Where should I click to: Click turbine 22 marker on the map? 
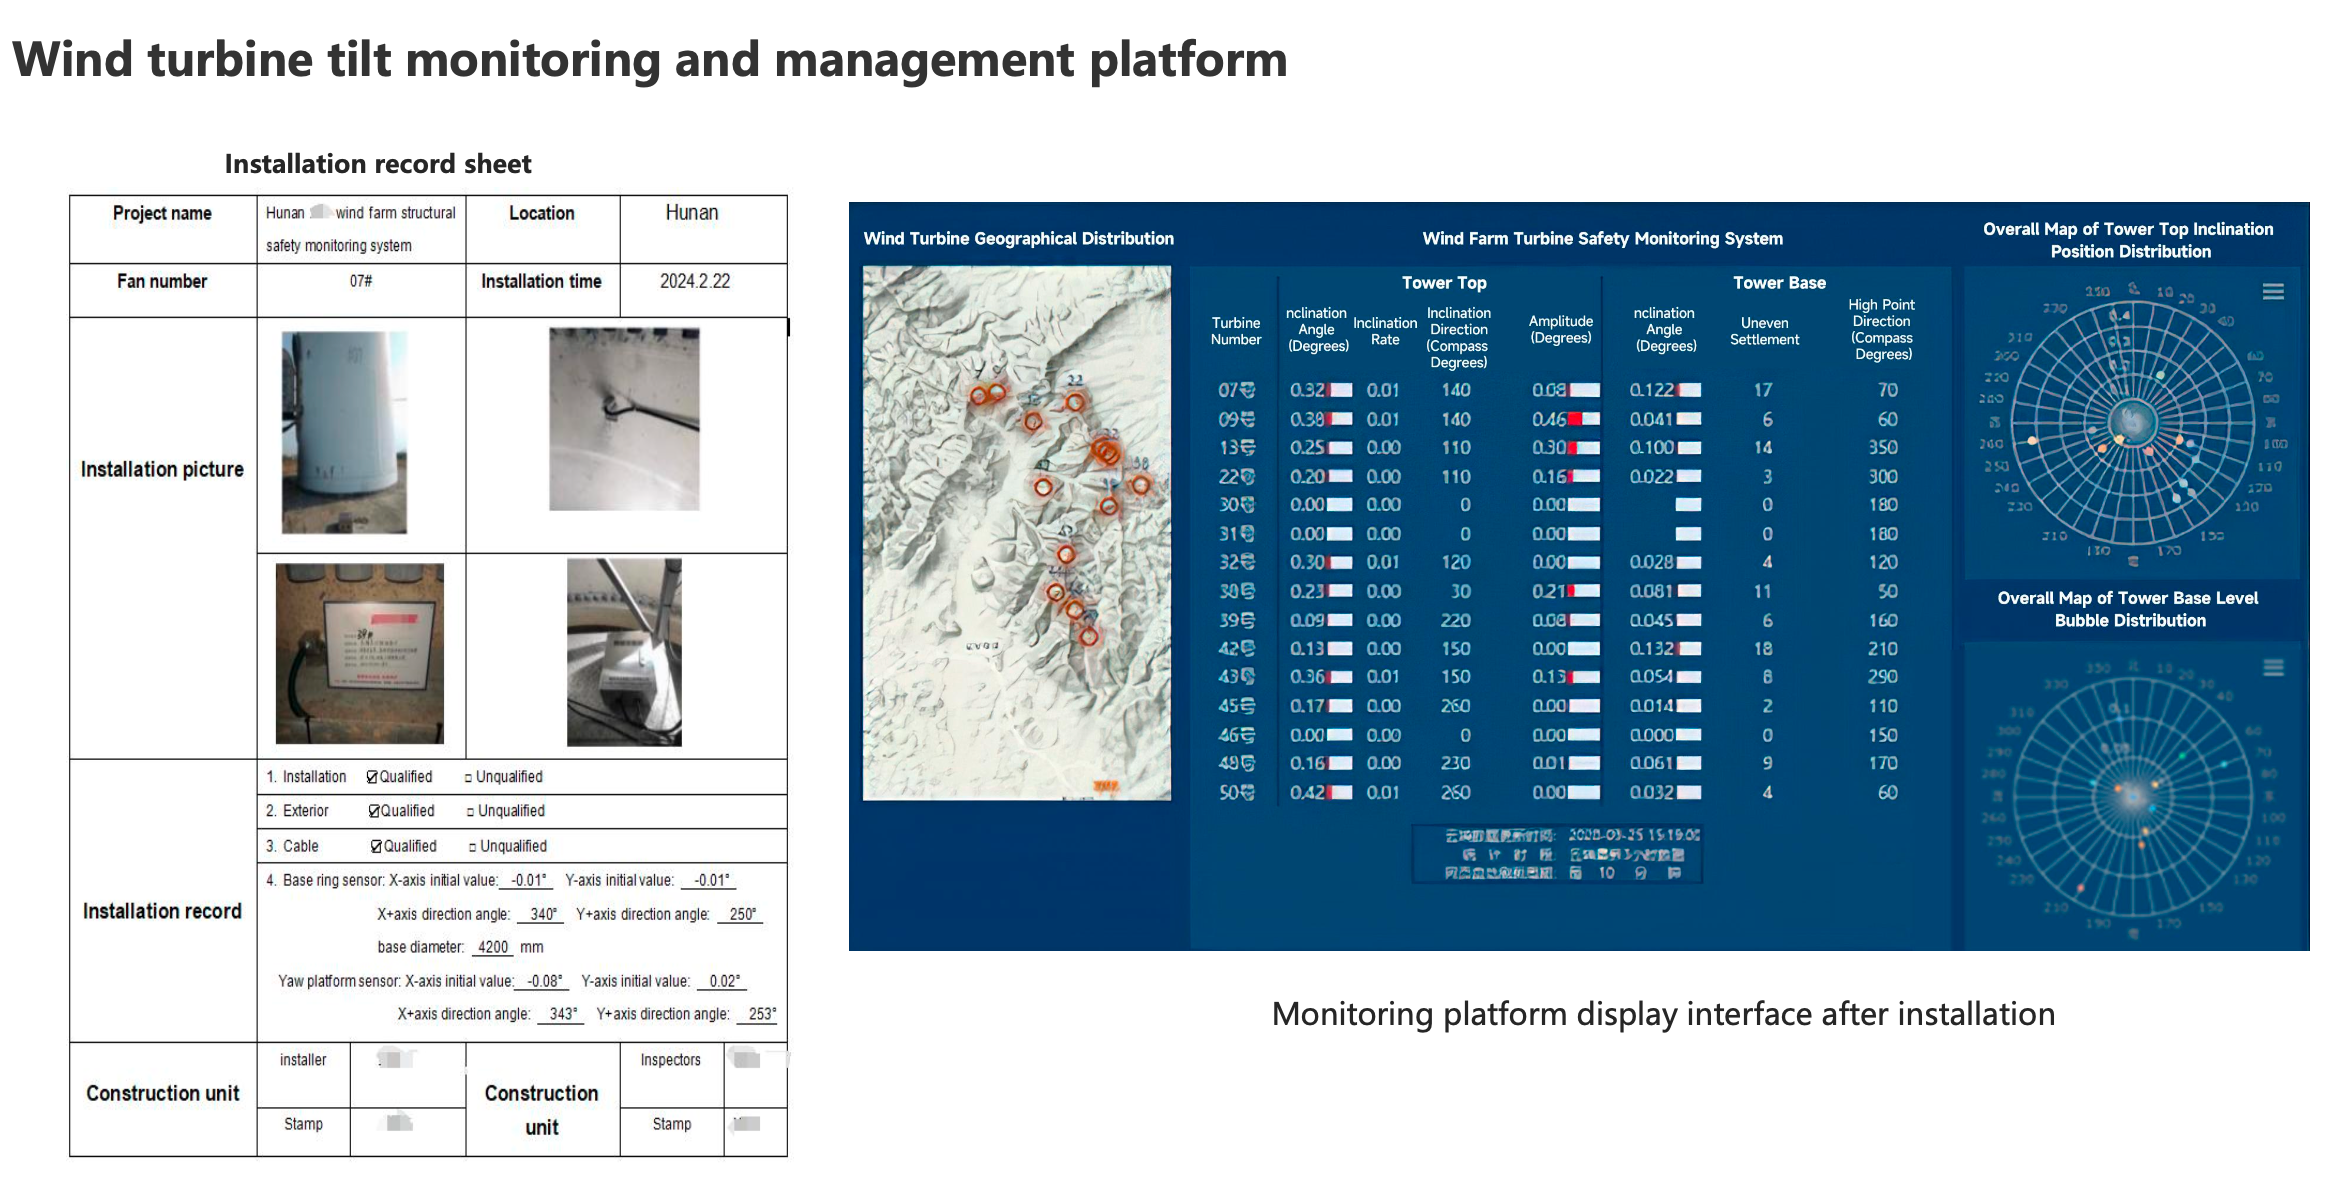pos(1074,402)
